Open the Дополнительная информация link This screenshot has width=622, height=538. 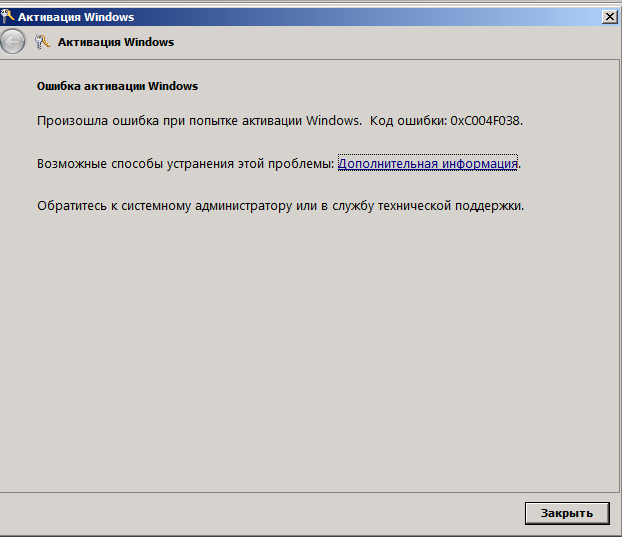(x=428, y=163)
